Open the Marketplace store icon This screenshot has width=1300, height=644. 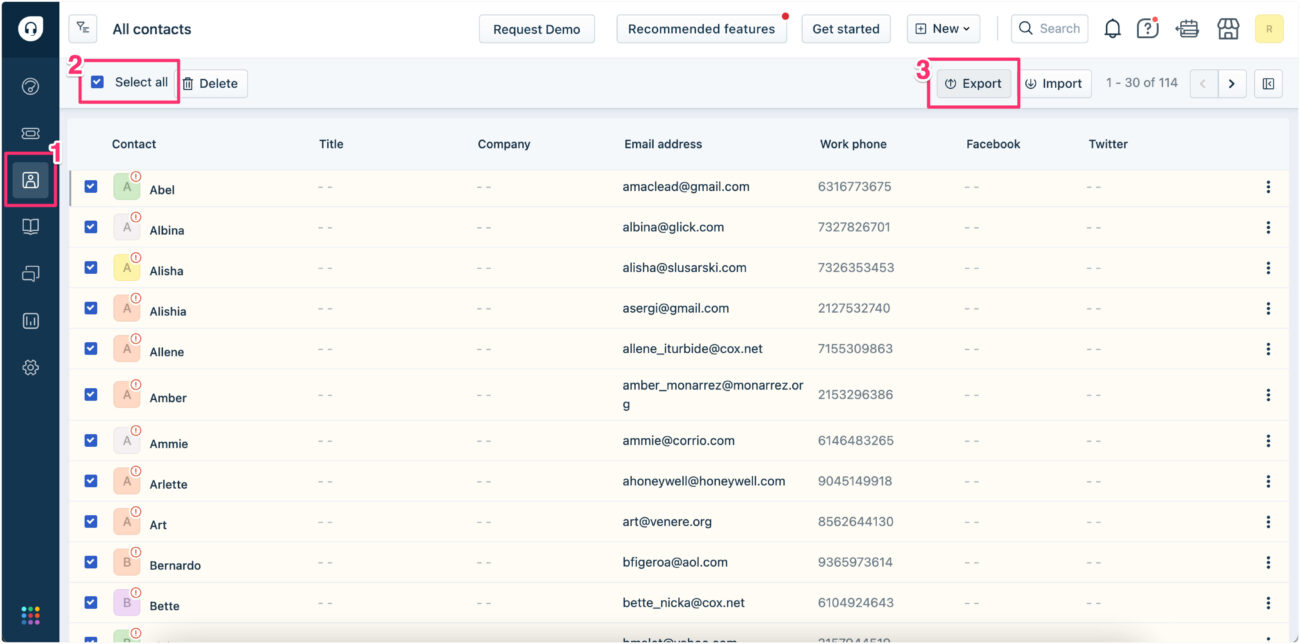[x=1228, y=28]
